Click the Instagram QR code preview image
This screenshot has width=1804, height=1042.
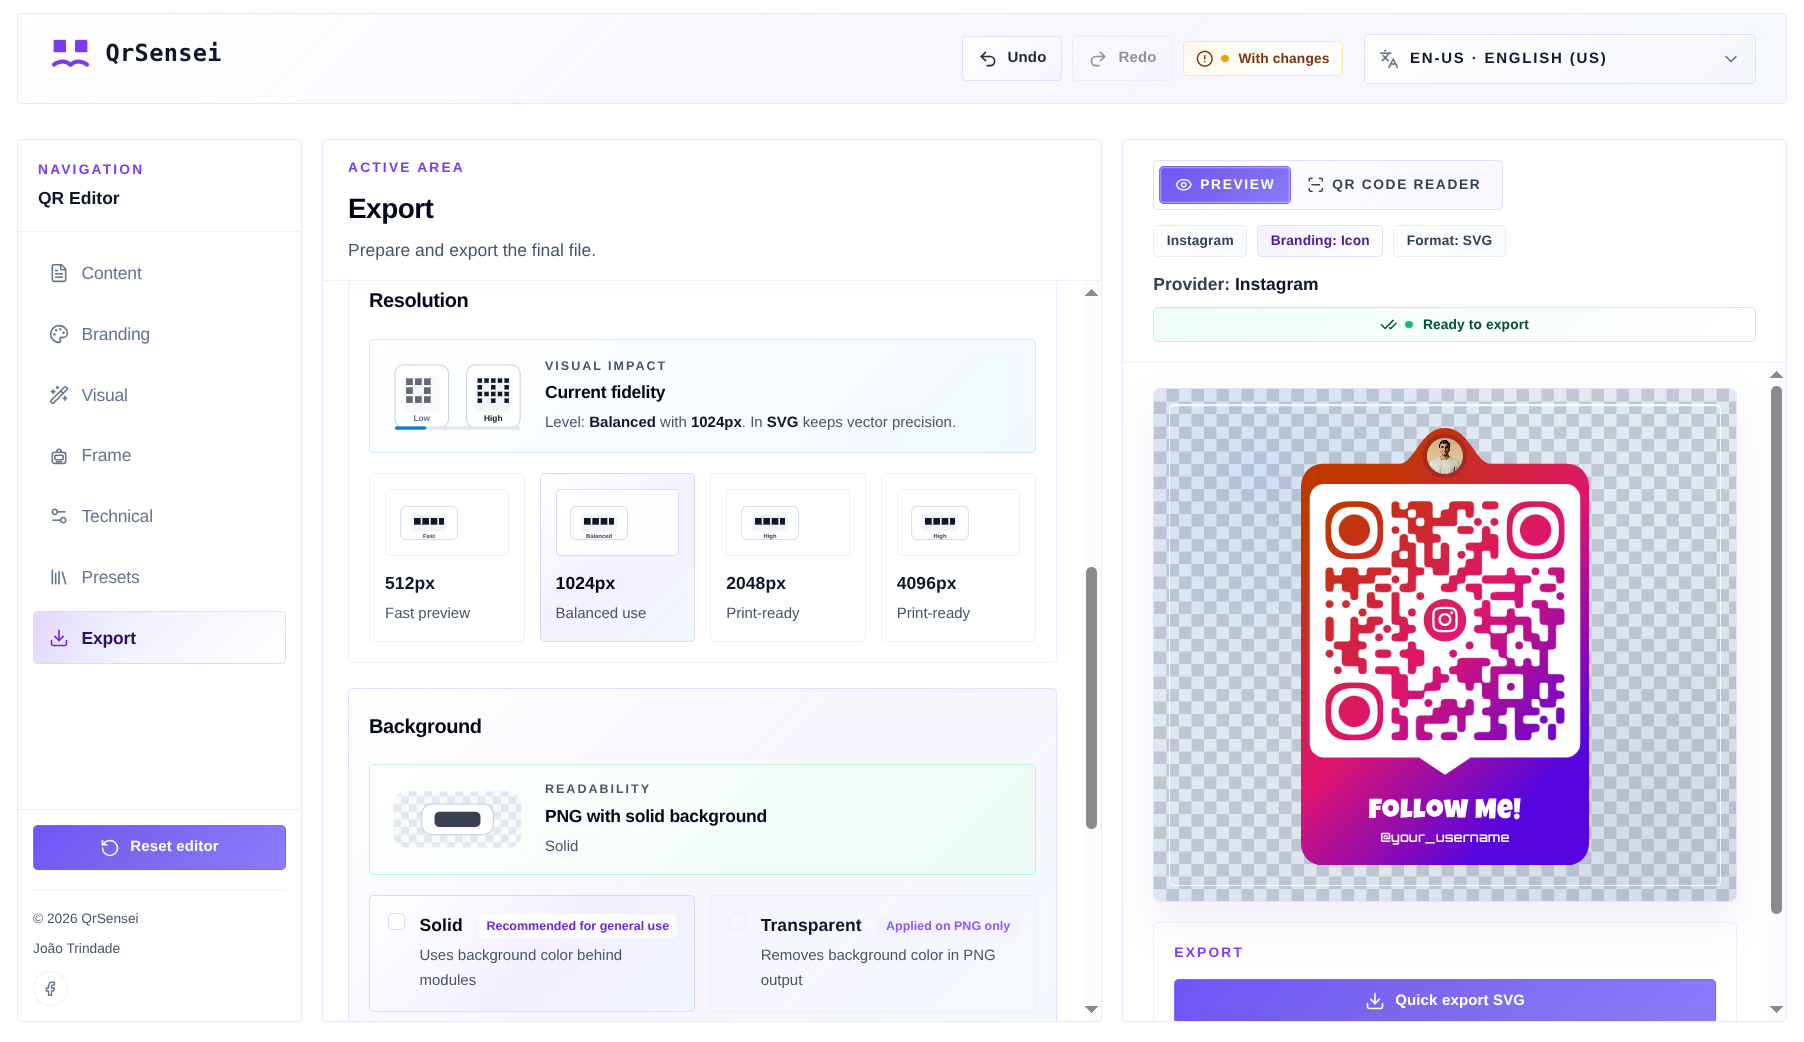[x=1445, y=645]
